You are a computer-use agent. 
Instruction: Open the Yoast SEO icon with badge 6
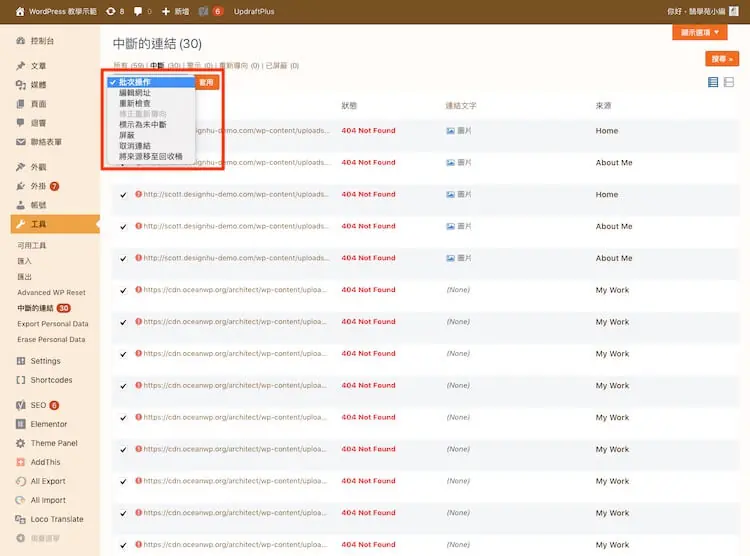click(x=203, y=11)
